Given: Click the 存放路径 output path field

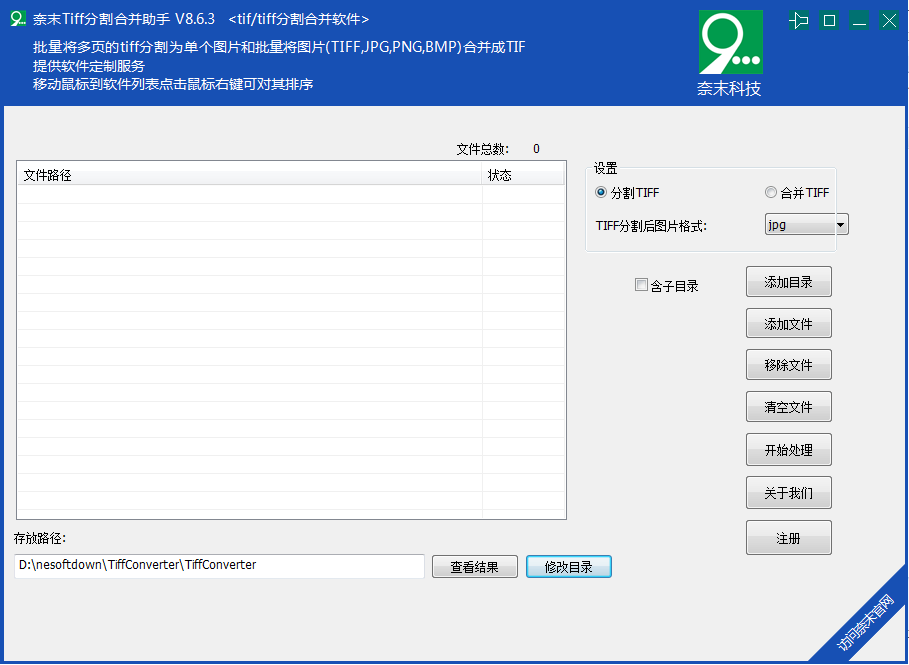Looking at the screenshot, I should [218, 566].
